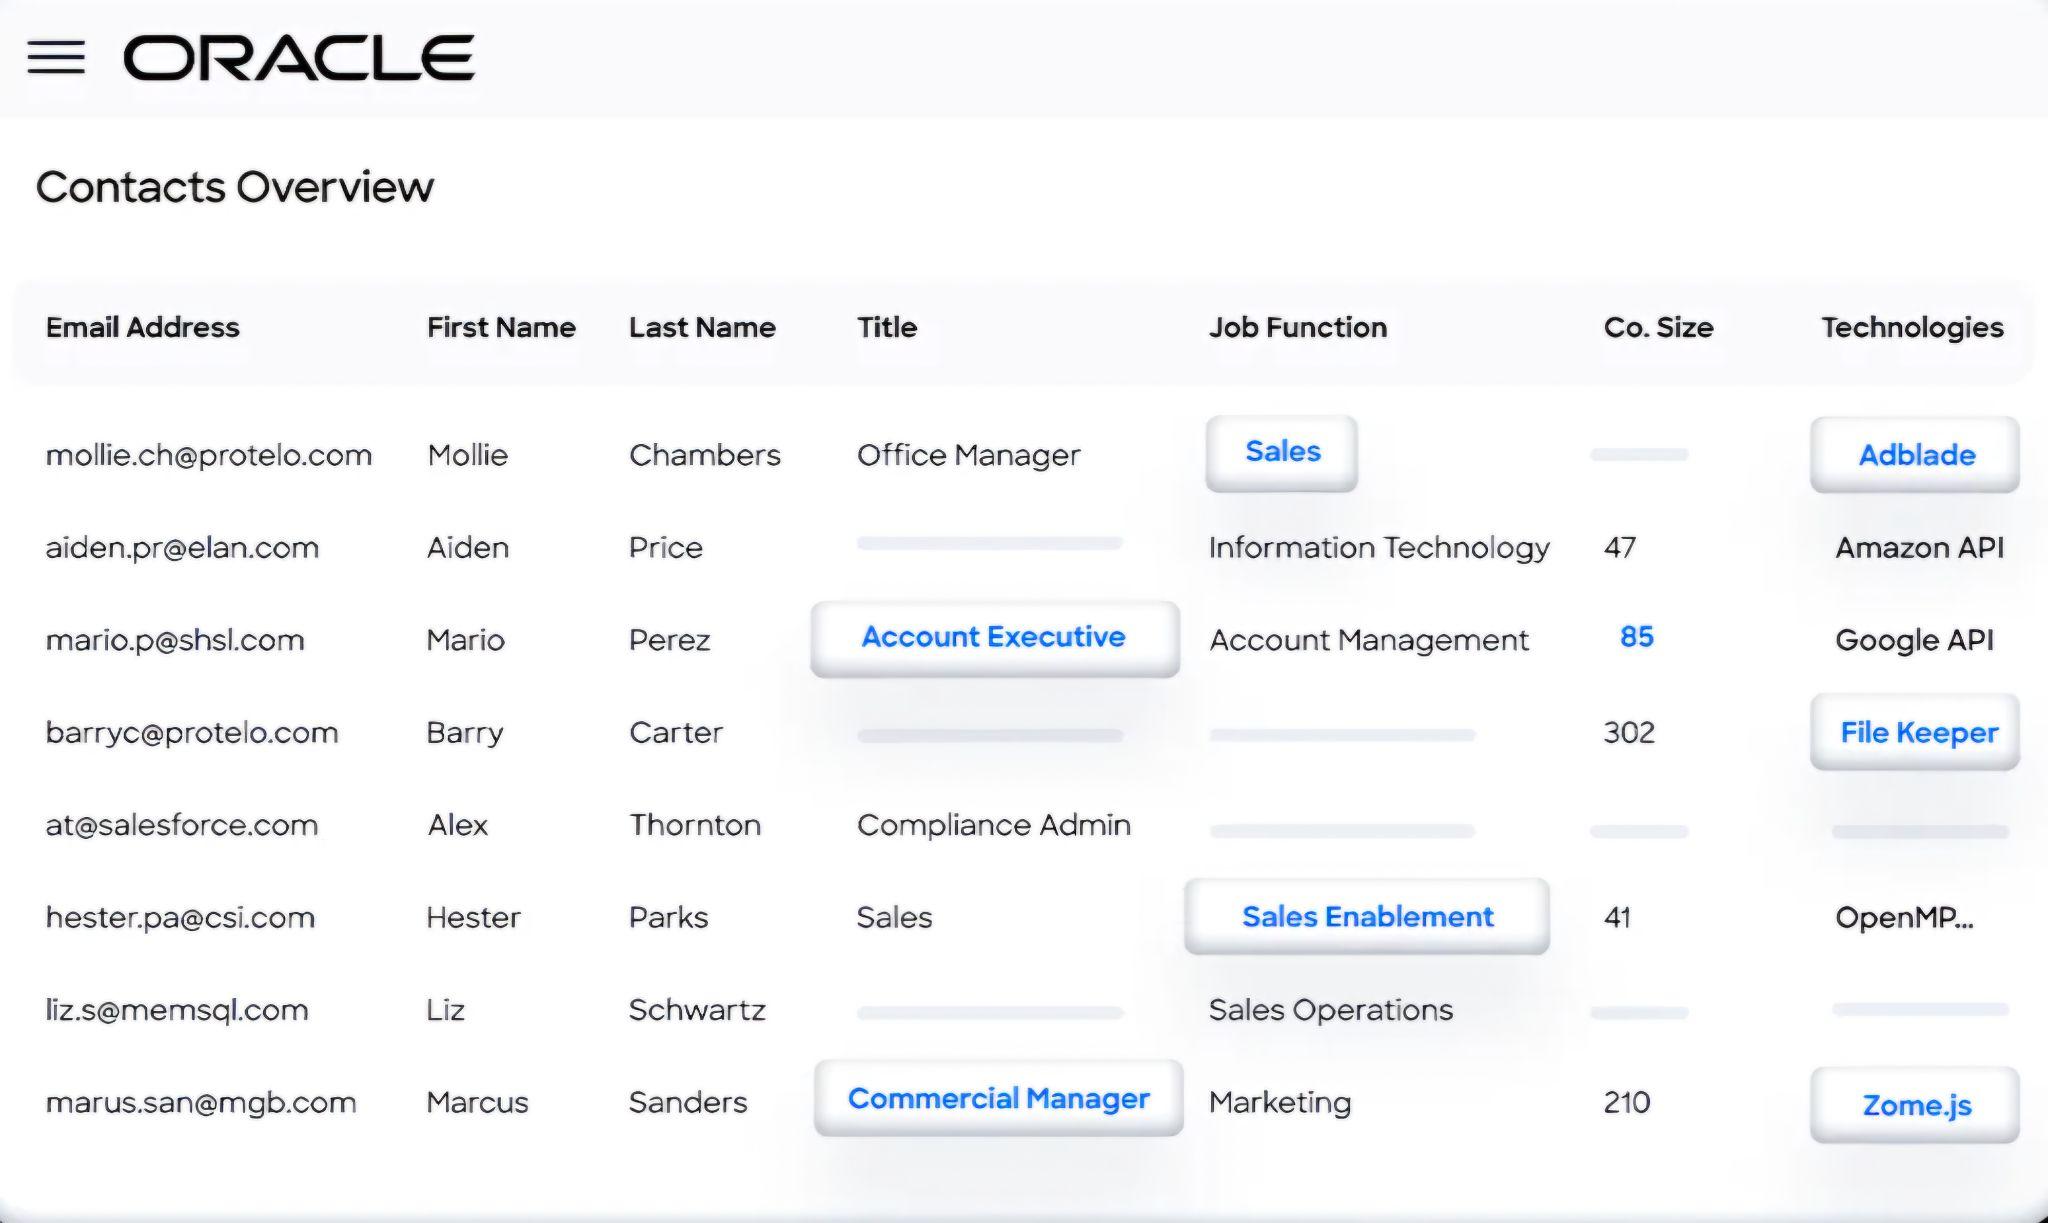This screenshot has height=1223, width=2048.
Task: Click the Title column header
Action: [887, 327]
